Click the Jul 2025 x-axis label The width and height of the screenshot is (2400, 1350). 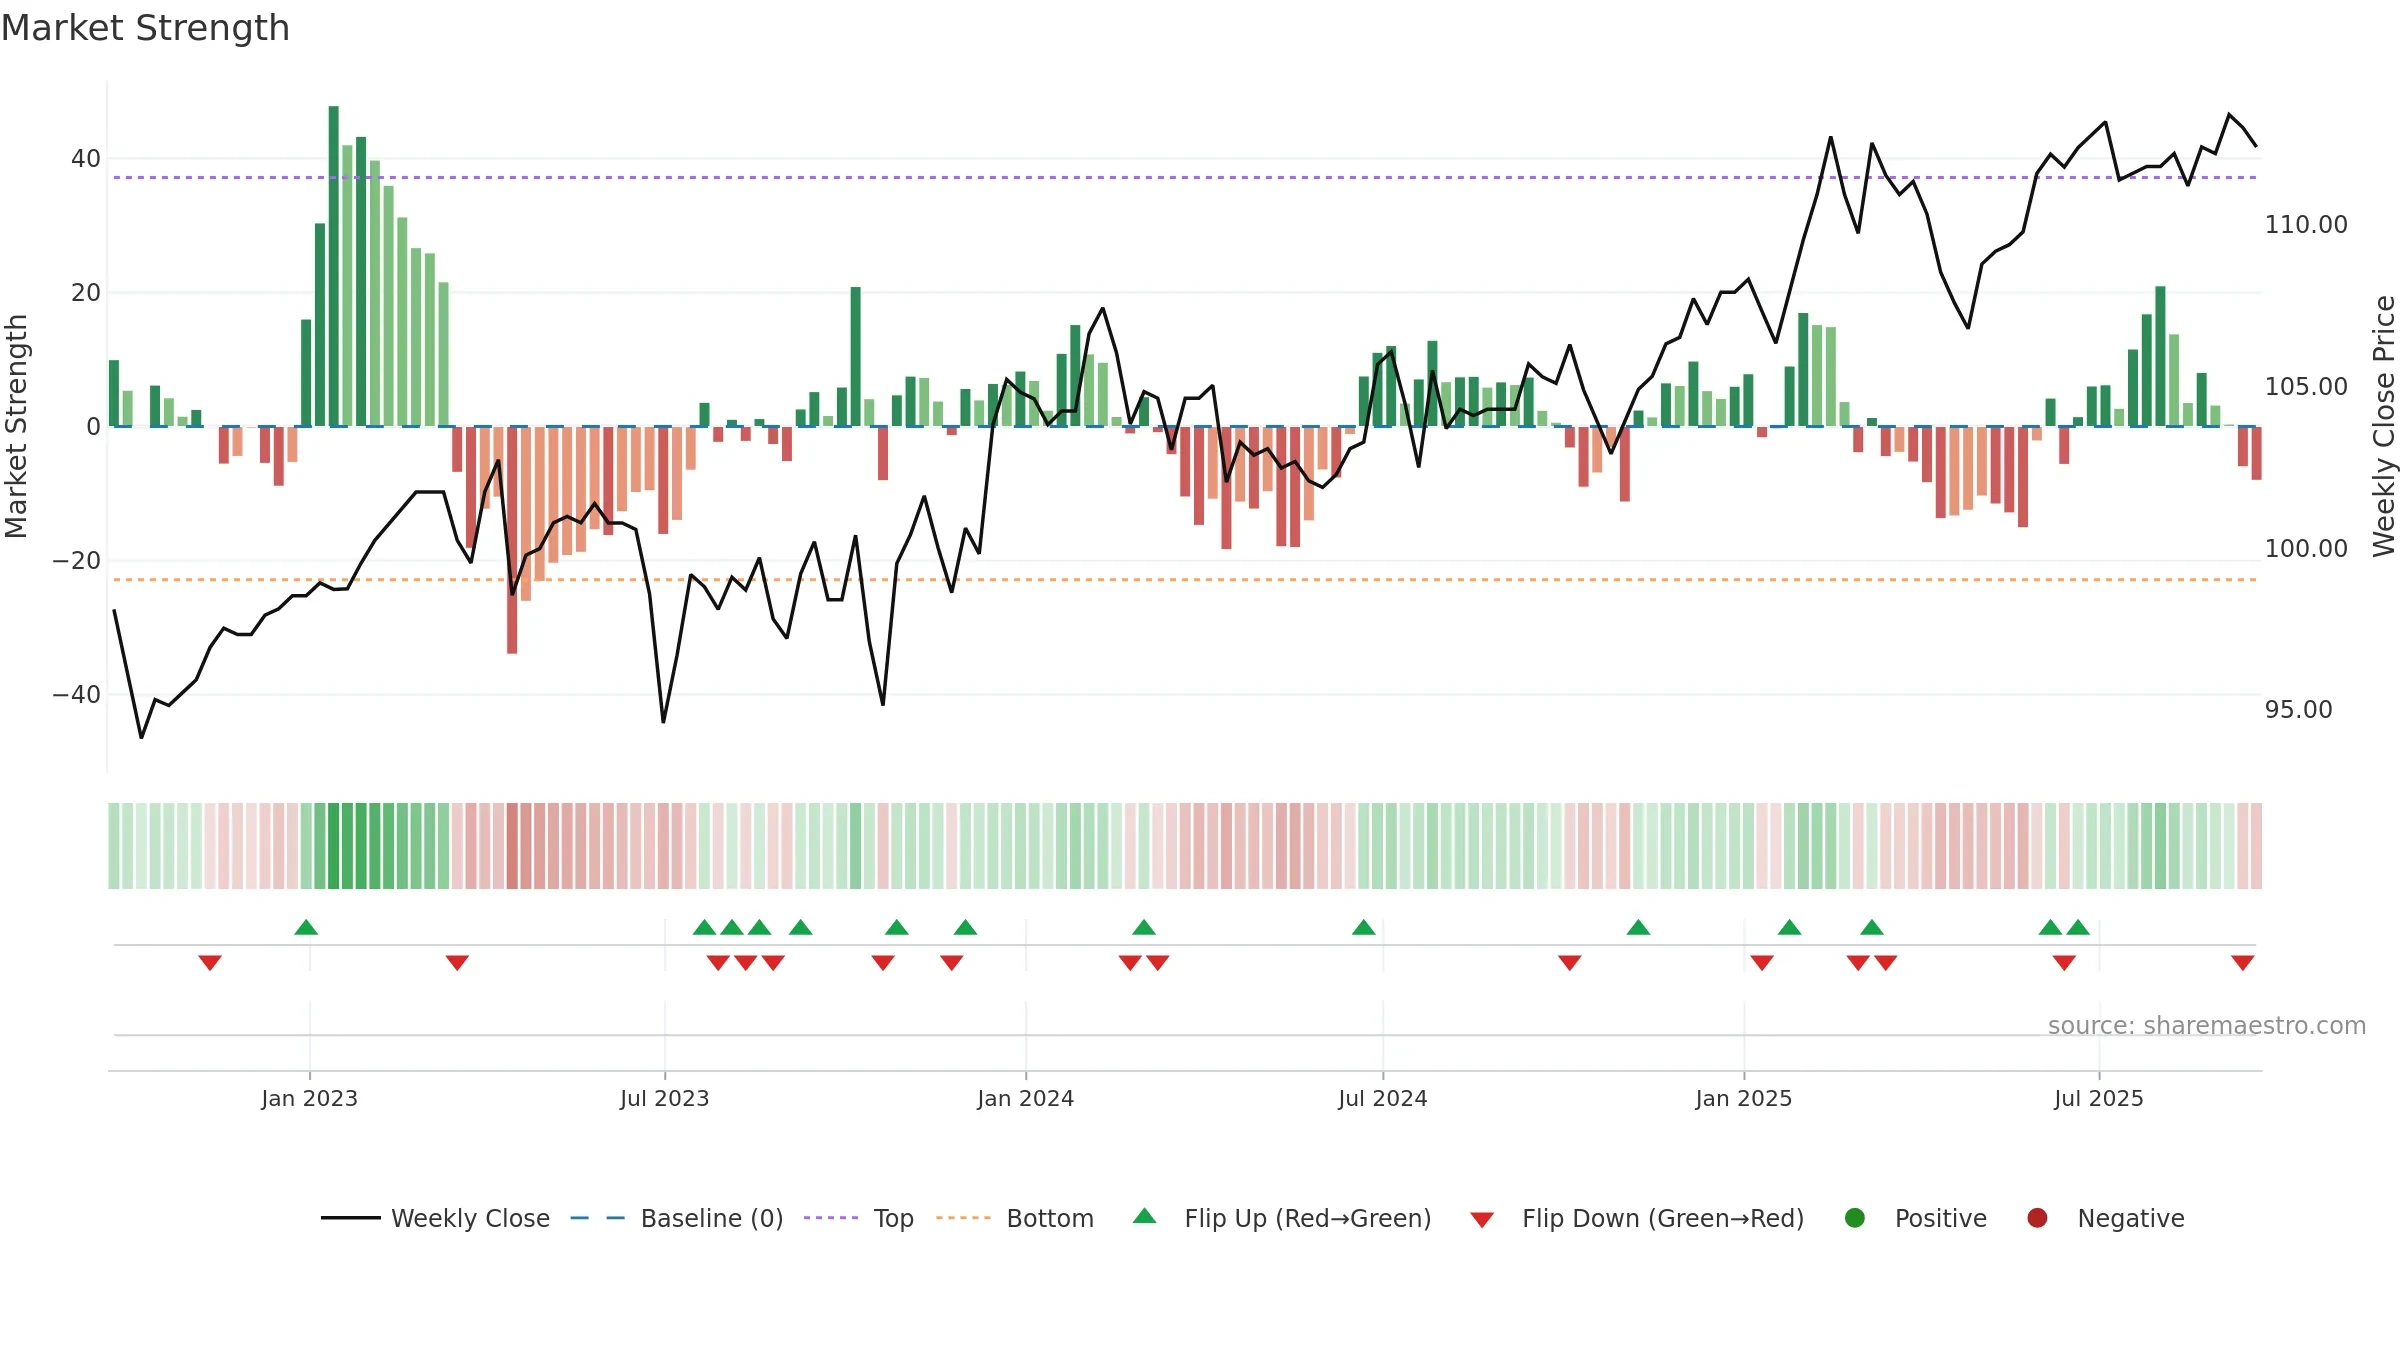(x=2098, y=1098)
